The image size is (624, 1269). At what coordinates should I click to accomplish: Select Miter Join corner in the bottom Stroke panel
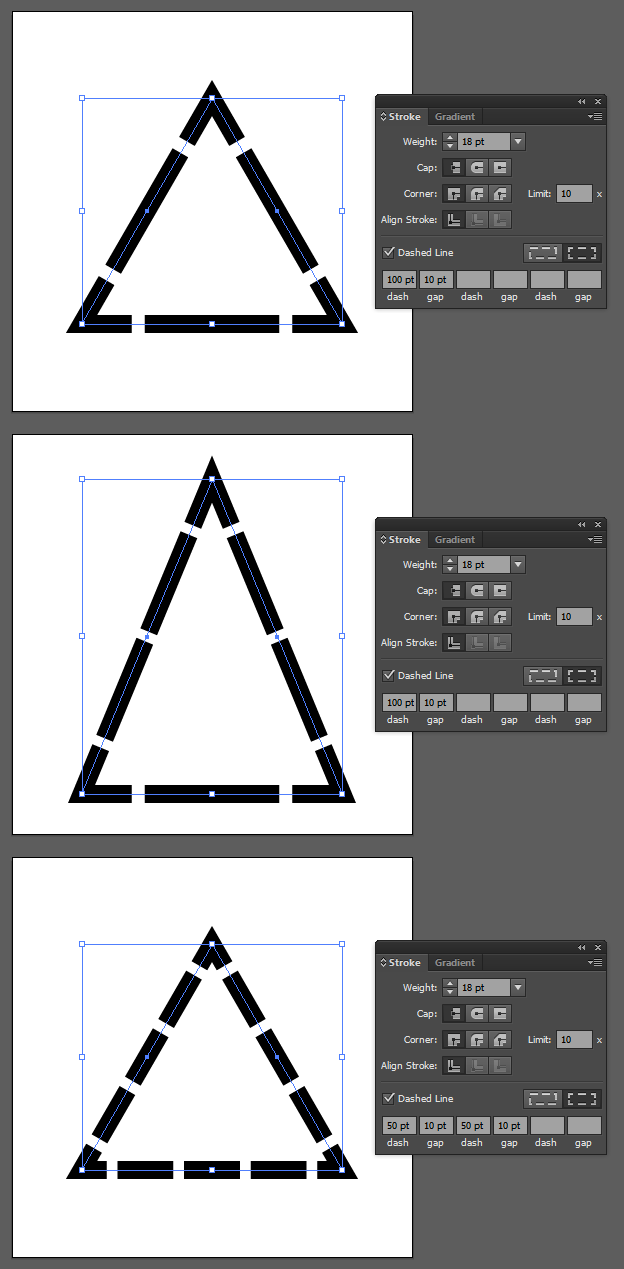tap(454, 1040)
